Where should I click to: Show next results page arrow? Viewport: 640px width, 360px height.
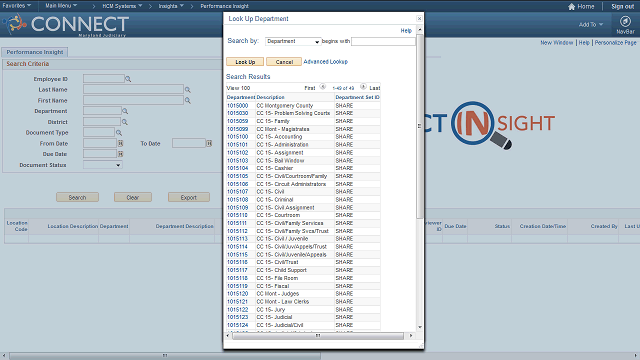(363, 87)
